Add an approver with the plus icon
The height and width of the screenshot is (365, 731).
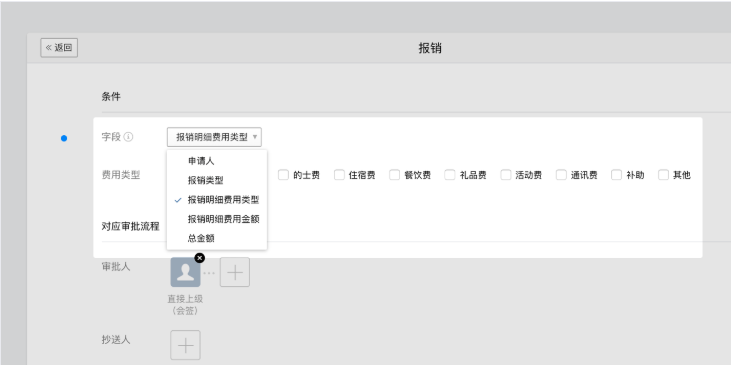[235, 272]
